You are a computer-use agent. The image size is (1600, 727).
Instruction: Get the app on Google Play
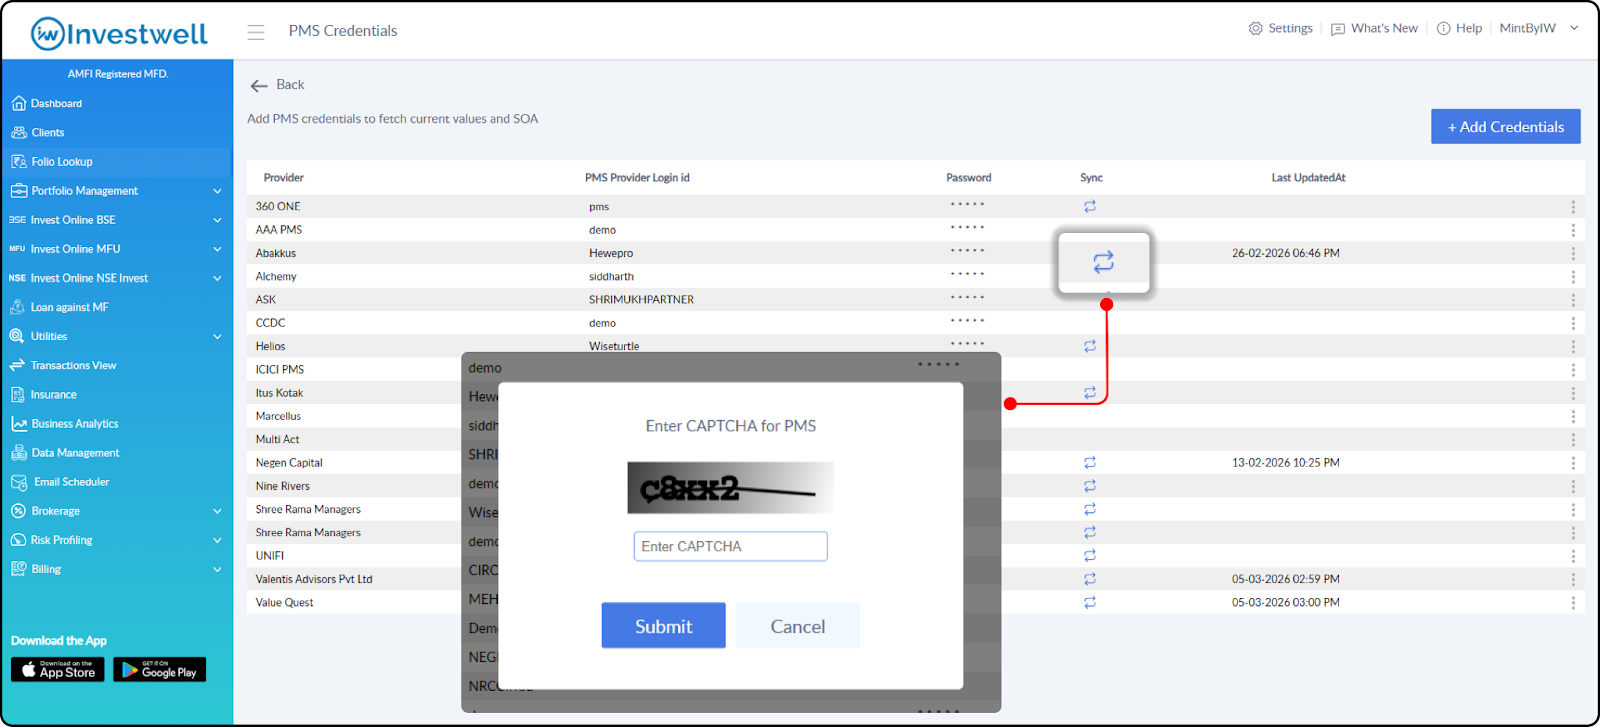coord(160,669)
